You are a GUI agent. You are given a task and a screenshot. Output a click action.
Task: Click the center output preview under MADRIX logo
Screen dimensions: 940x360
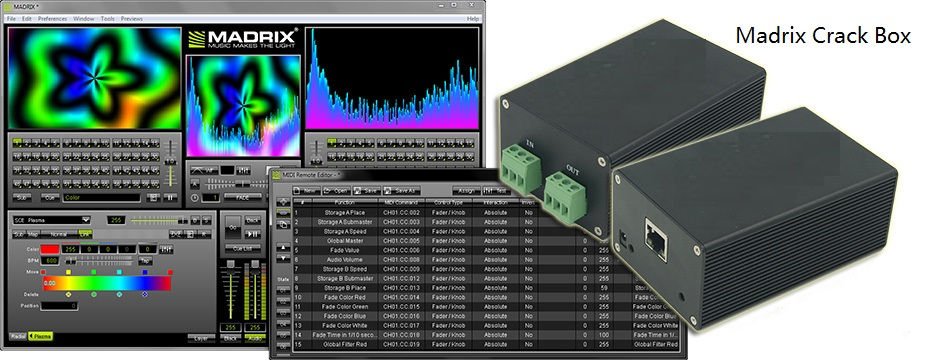243,106
